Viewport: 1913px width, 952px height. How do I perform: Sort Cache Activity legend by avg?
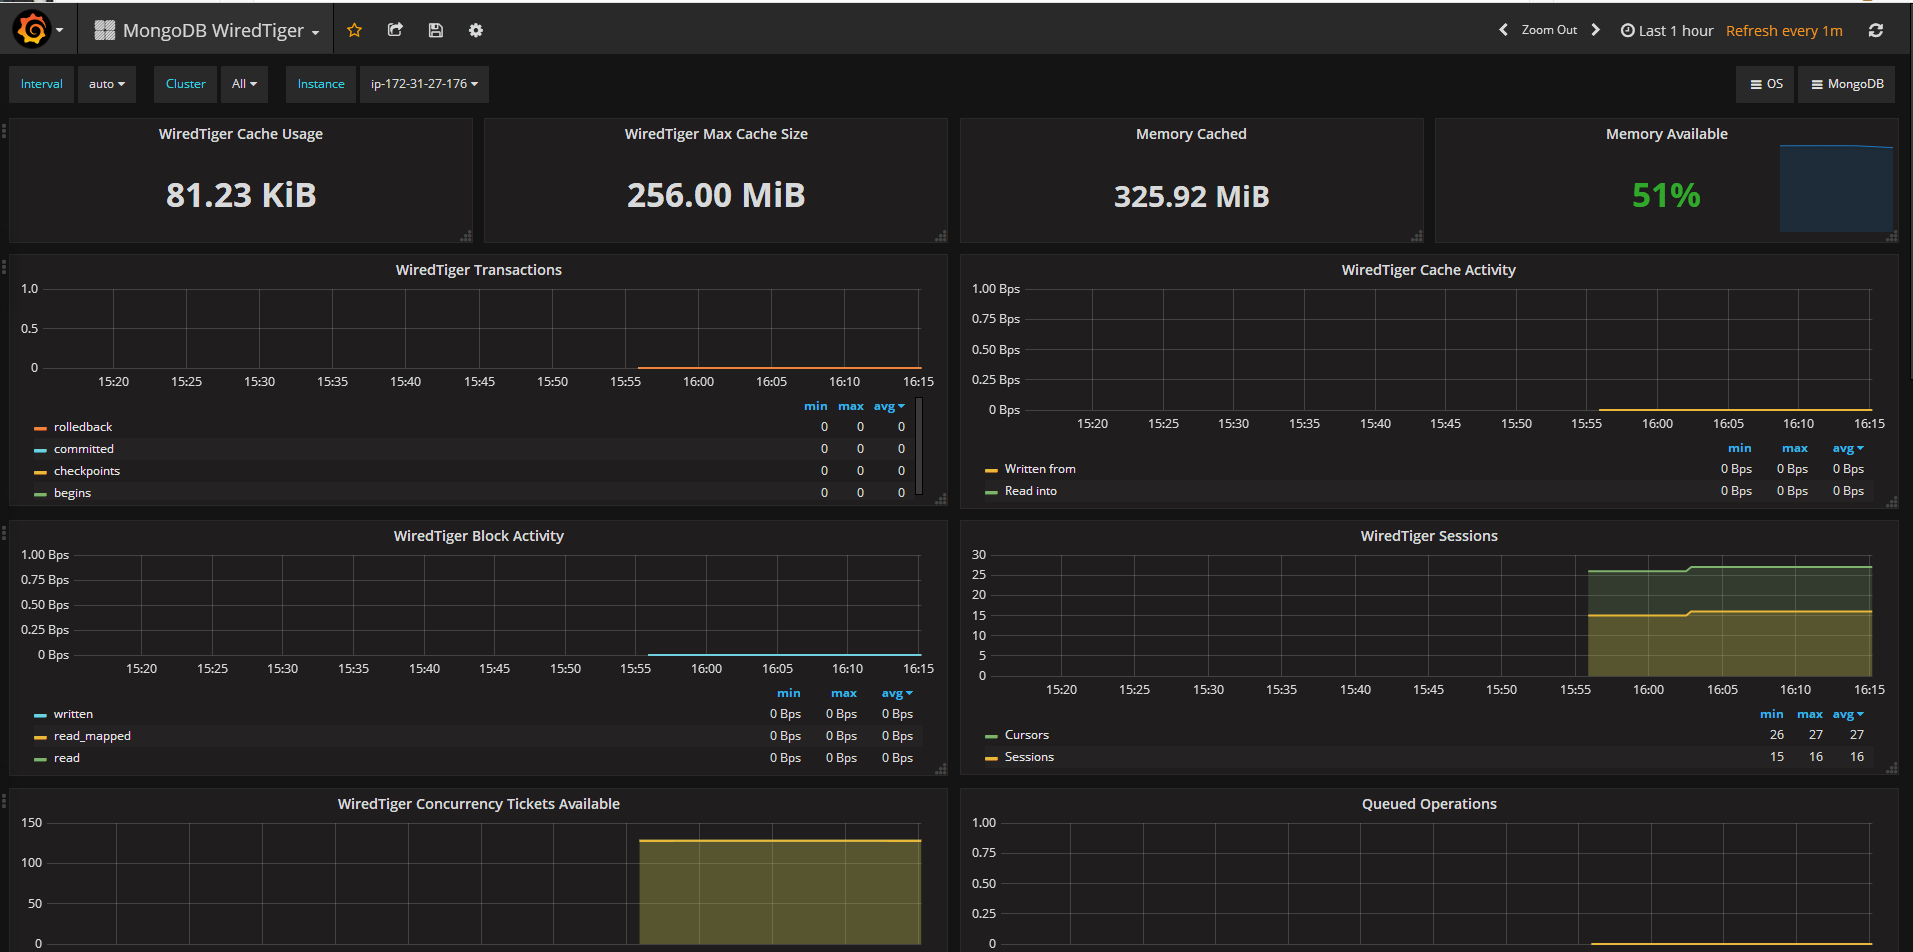(1848, 448)
